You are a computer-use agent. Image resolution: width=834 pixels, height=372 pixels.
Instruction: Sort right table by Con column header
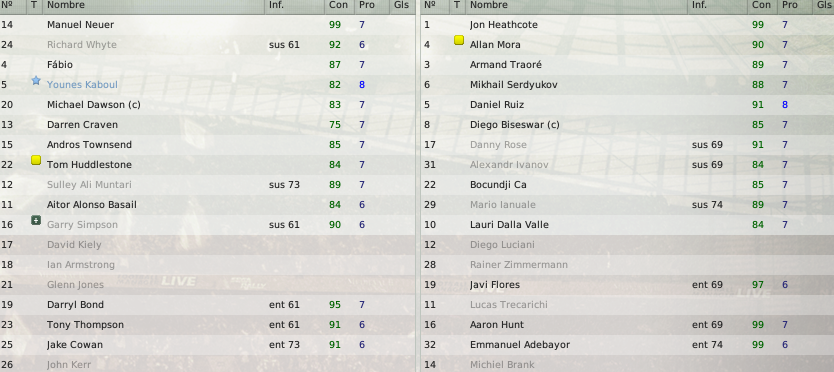click(x=763, y=5)
